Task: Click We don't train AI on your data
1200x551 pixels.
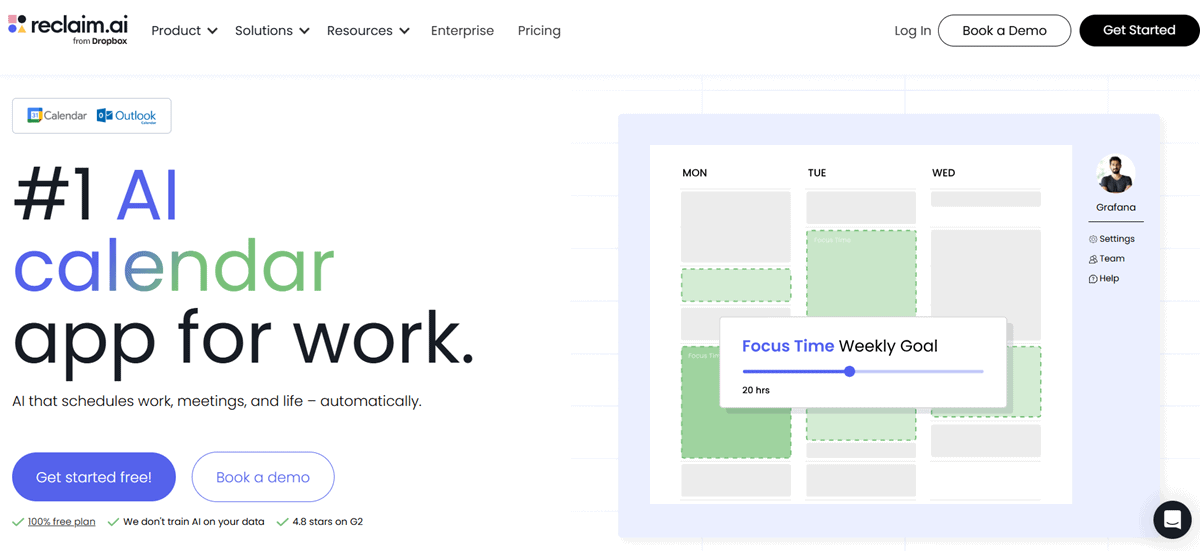Action: 194,522
